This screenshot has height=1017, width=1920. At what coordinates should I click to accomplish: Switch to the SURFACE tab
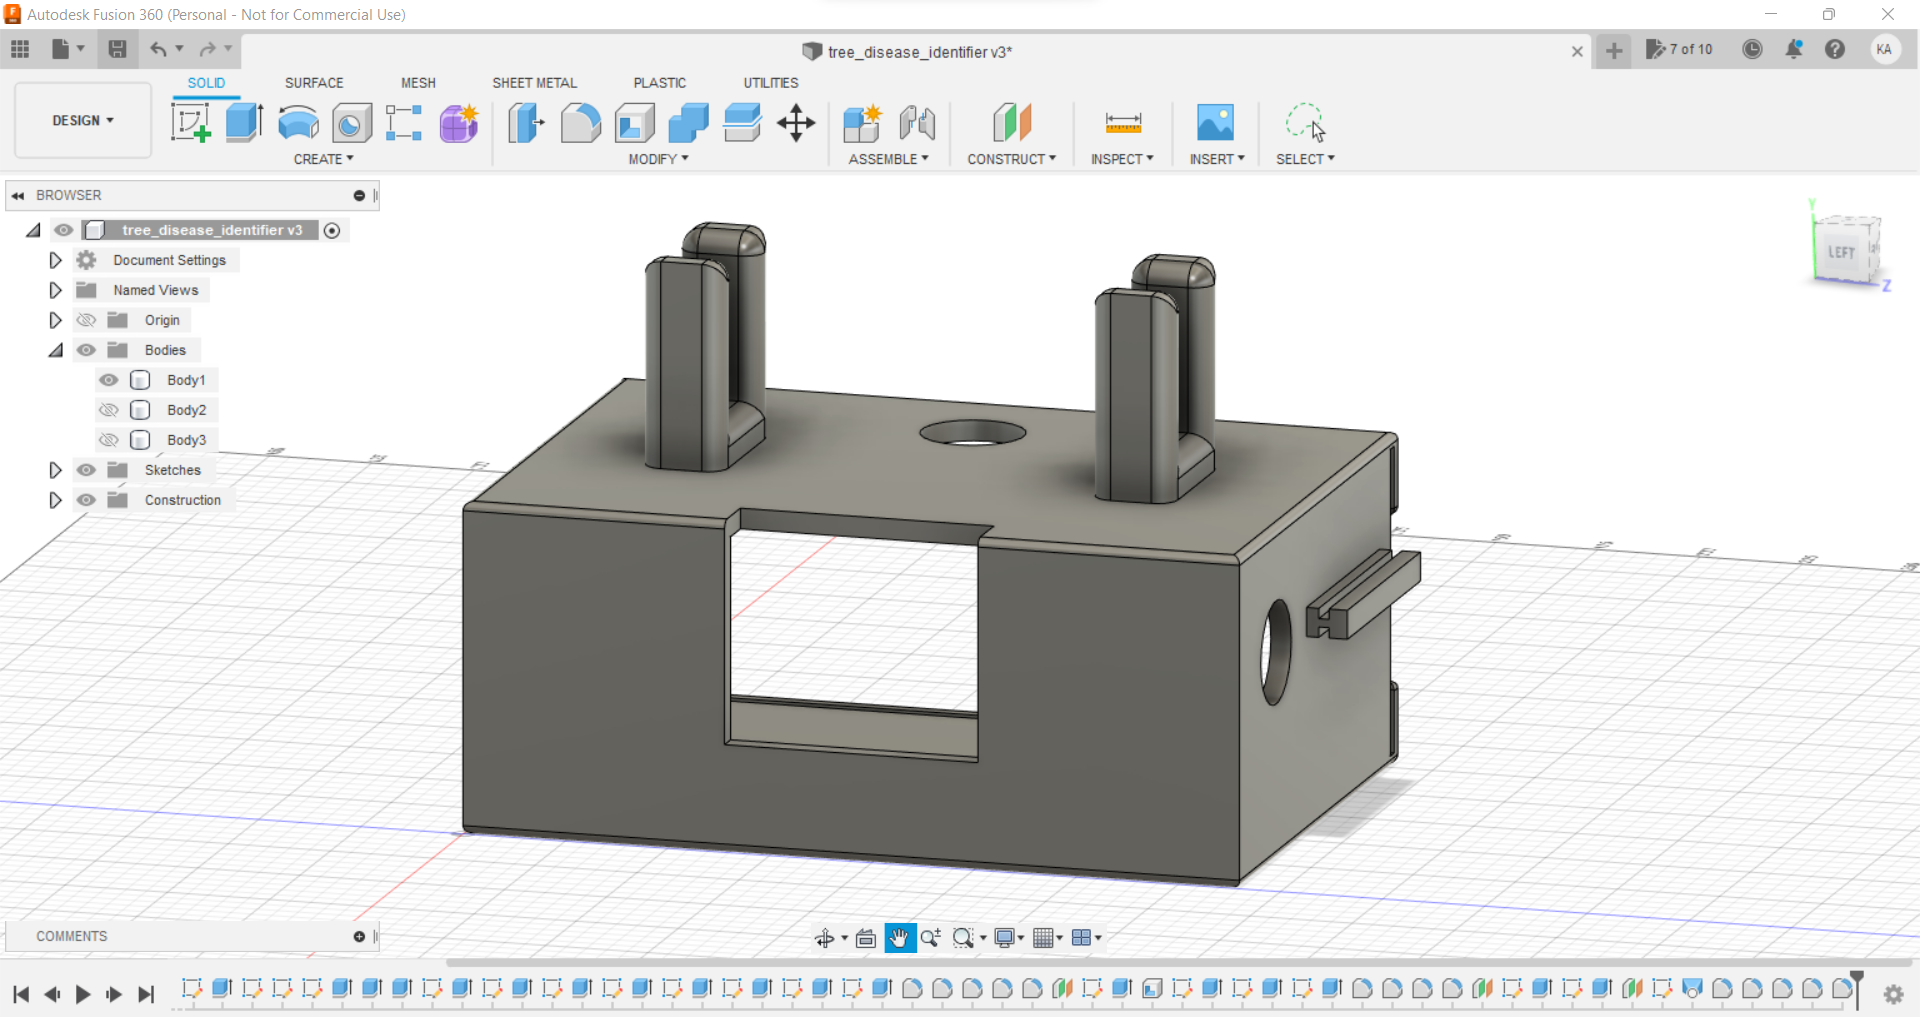(314, 83)
